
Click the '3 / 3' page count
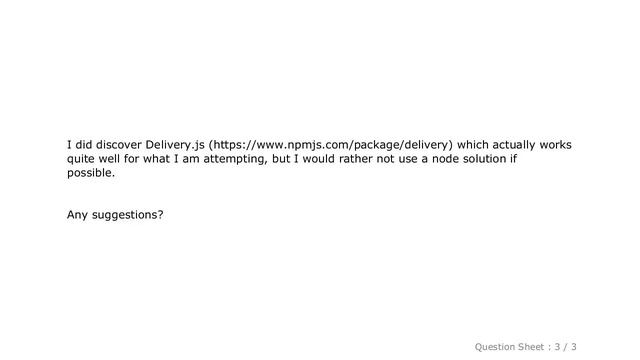565,347
